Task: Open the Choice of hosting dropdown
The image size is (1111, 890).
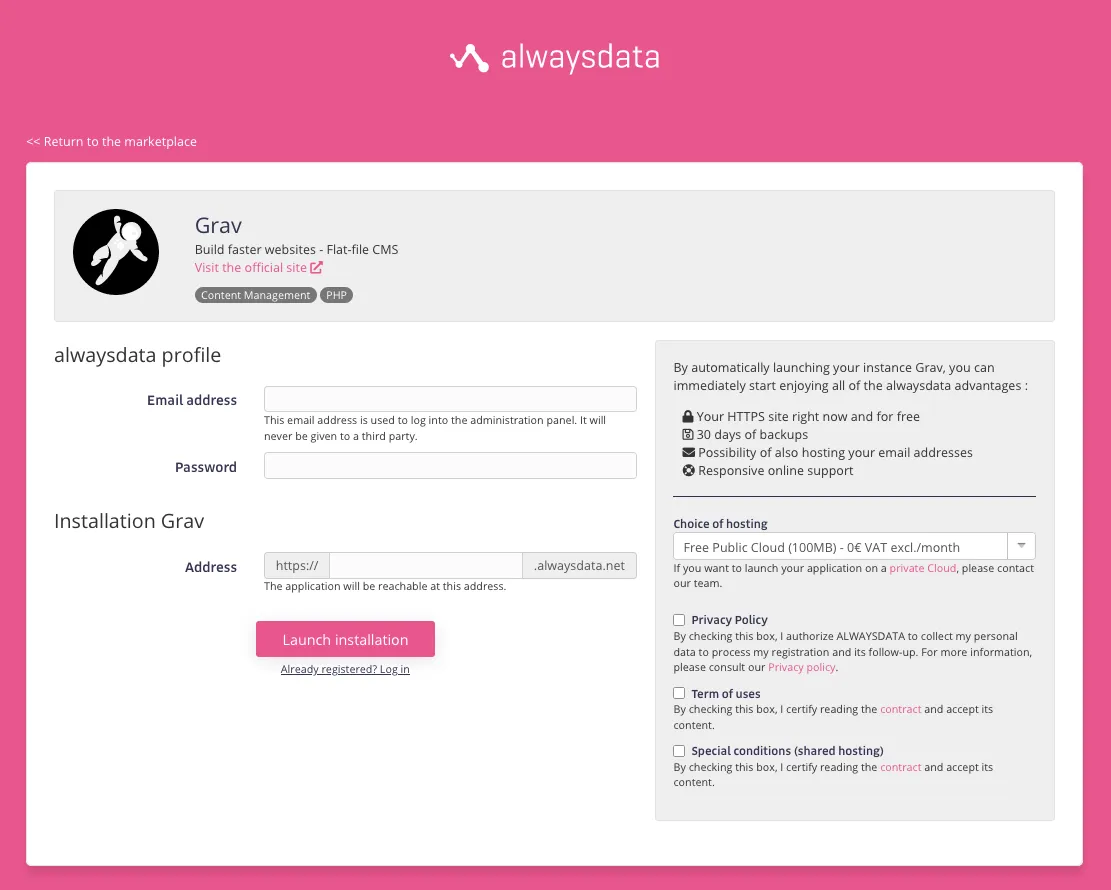Action: point(854,546)
